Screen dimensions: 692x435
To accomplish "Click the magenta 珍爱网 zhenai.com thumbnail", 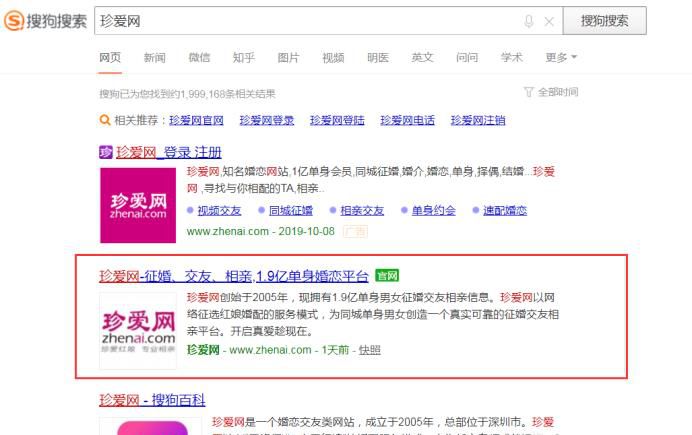I will pos(138,205).
